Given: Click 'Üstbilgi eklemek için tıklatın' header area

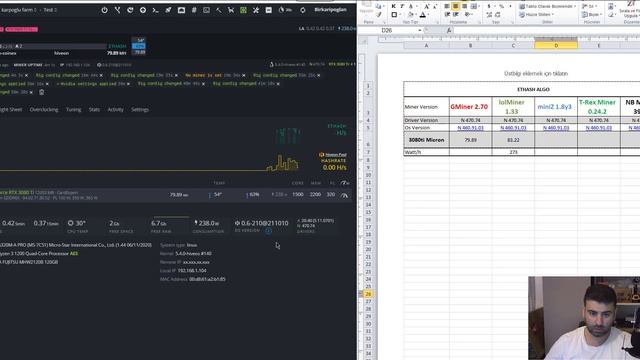Looking at the screenshot, I should (536, 73).
